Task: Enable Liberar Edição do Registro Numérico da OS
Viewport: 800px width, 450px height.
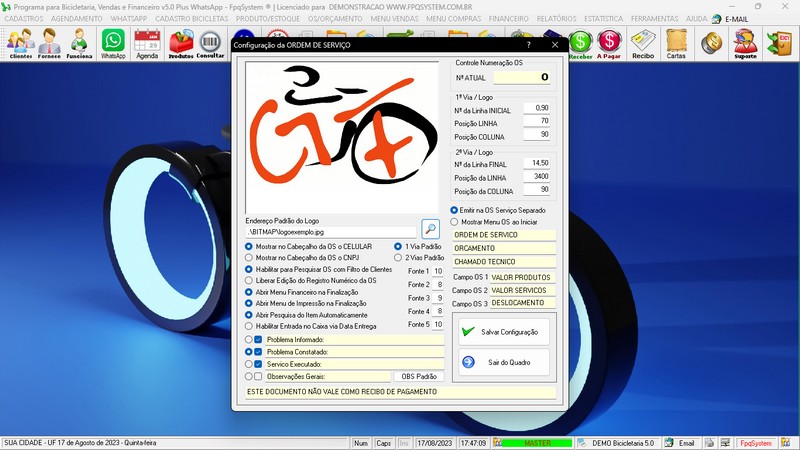Action: pos(248,281)
